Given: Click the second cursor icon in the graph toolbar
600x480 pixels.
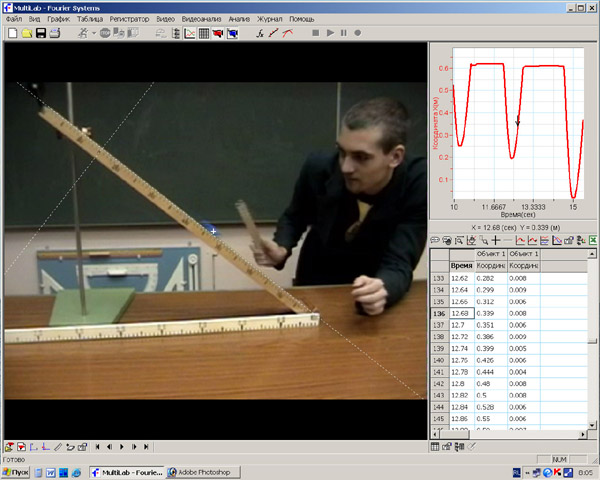Looking at the screenshot, I should click(447, 240).
